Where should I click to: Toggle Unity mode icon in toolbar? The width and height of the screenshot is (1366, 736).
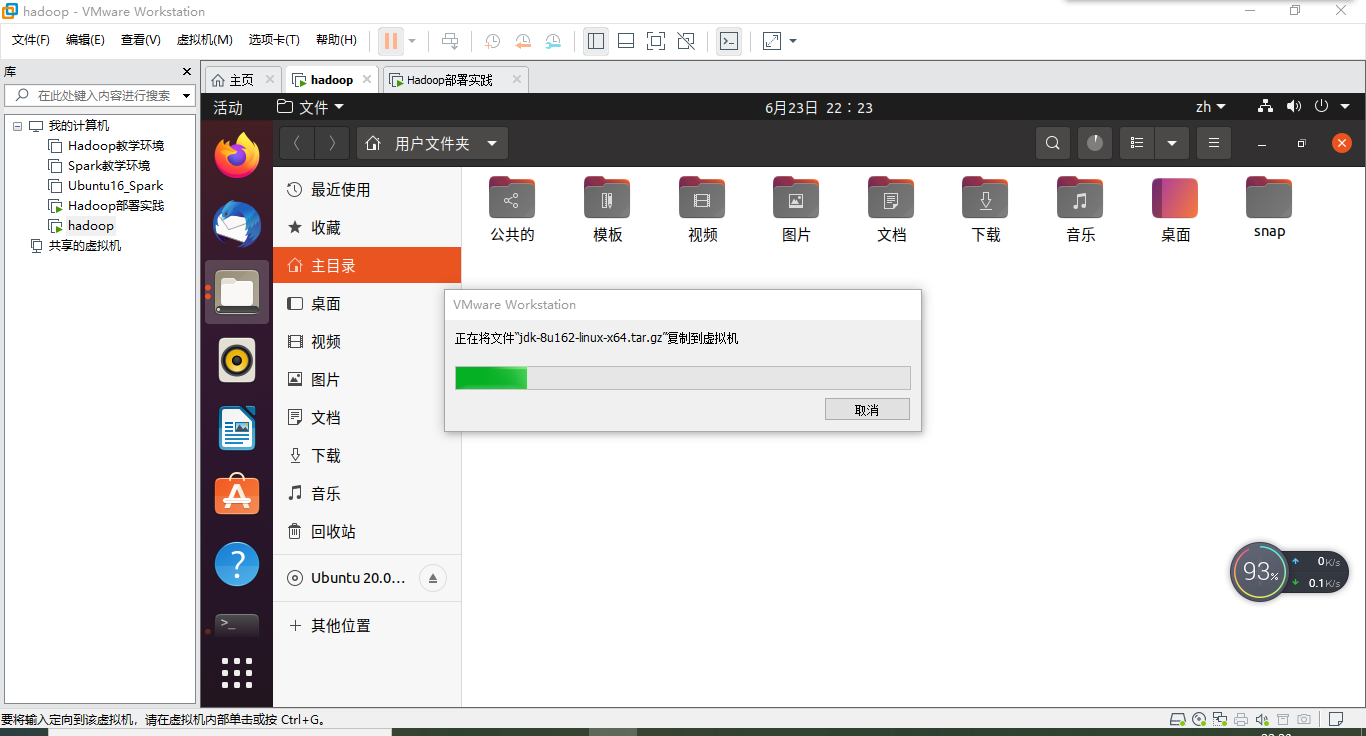pyautogui.click(x=686, y=41)
